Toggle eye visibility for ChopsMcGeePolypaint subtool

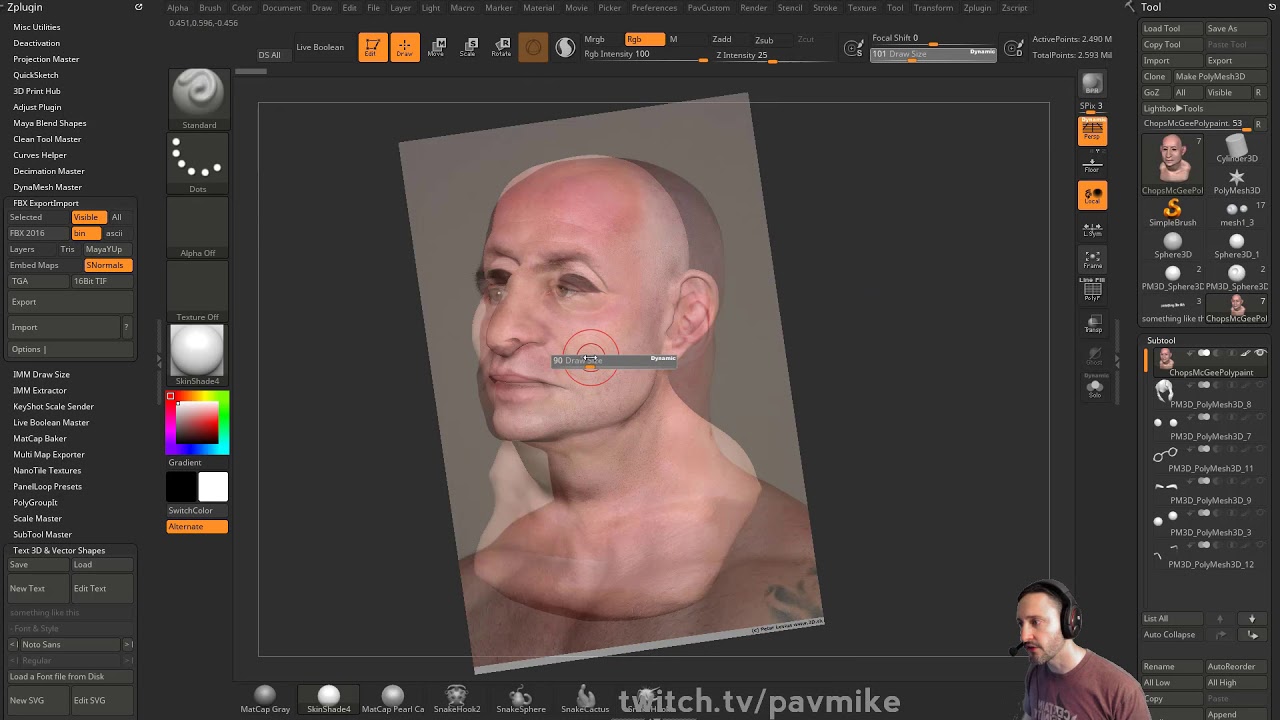tap(1260, 353)
